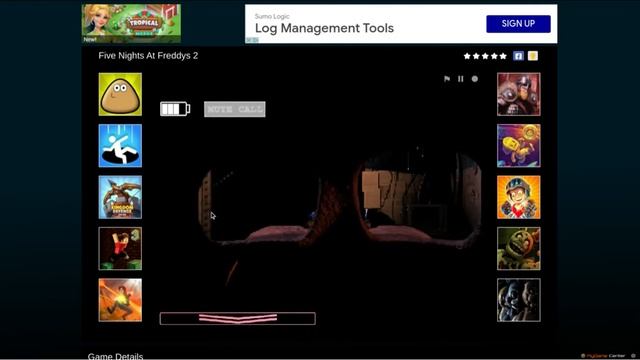Screen dimensions: 640x360
Task: Open the orange running adventurer game thumbnail
Action: tap(120, 300)
